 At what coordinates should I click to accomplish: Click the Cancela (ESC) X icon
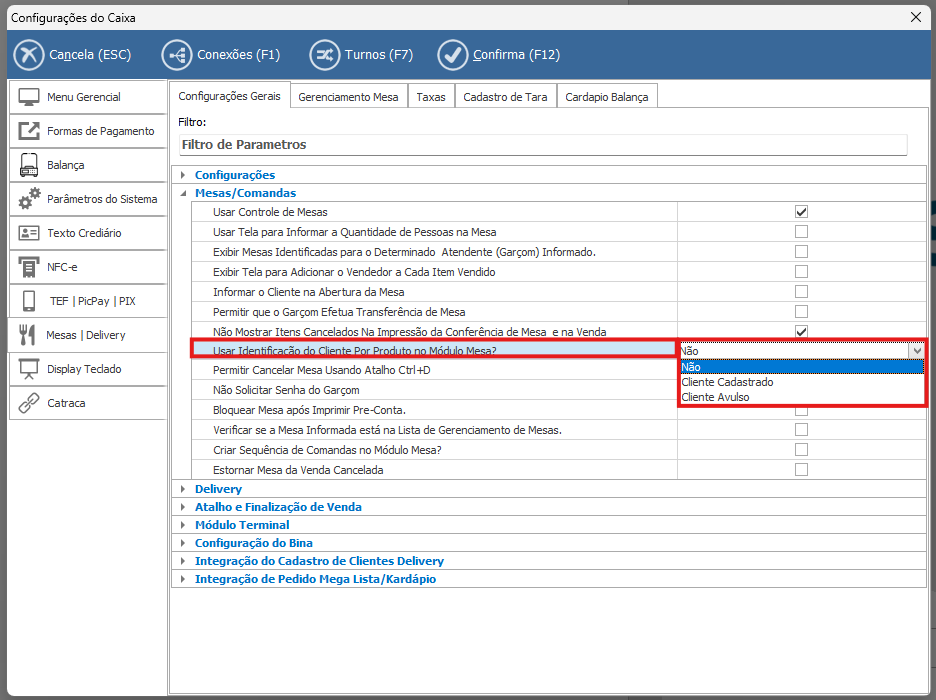tap(30, 54)
